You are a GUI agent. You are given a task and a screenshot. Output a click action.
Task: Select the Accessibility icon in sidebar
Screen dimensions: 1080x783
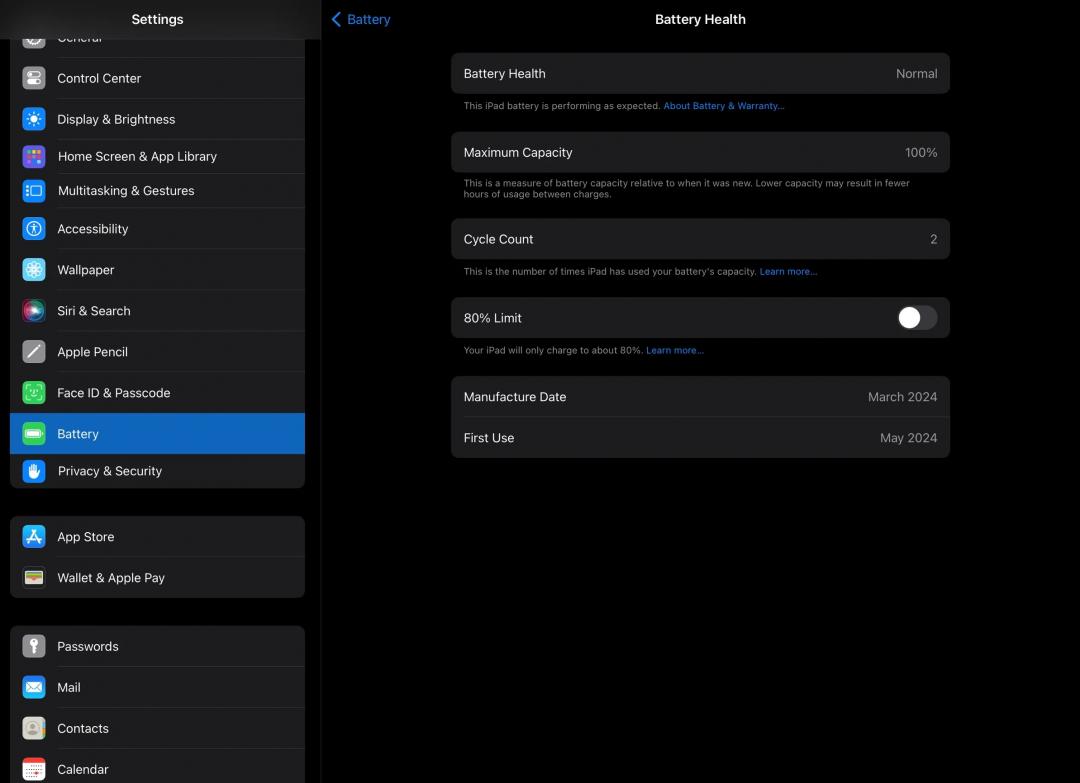(x=34, y=229)
